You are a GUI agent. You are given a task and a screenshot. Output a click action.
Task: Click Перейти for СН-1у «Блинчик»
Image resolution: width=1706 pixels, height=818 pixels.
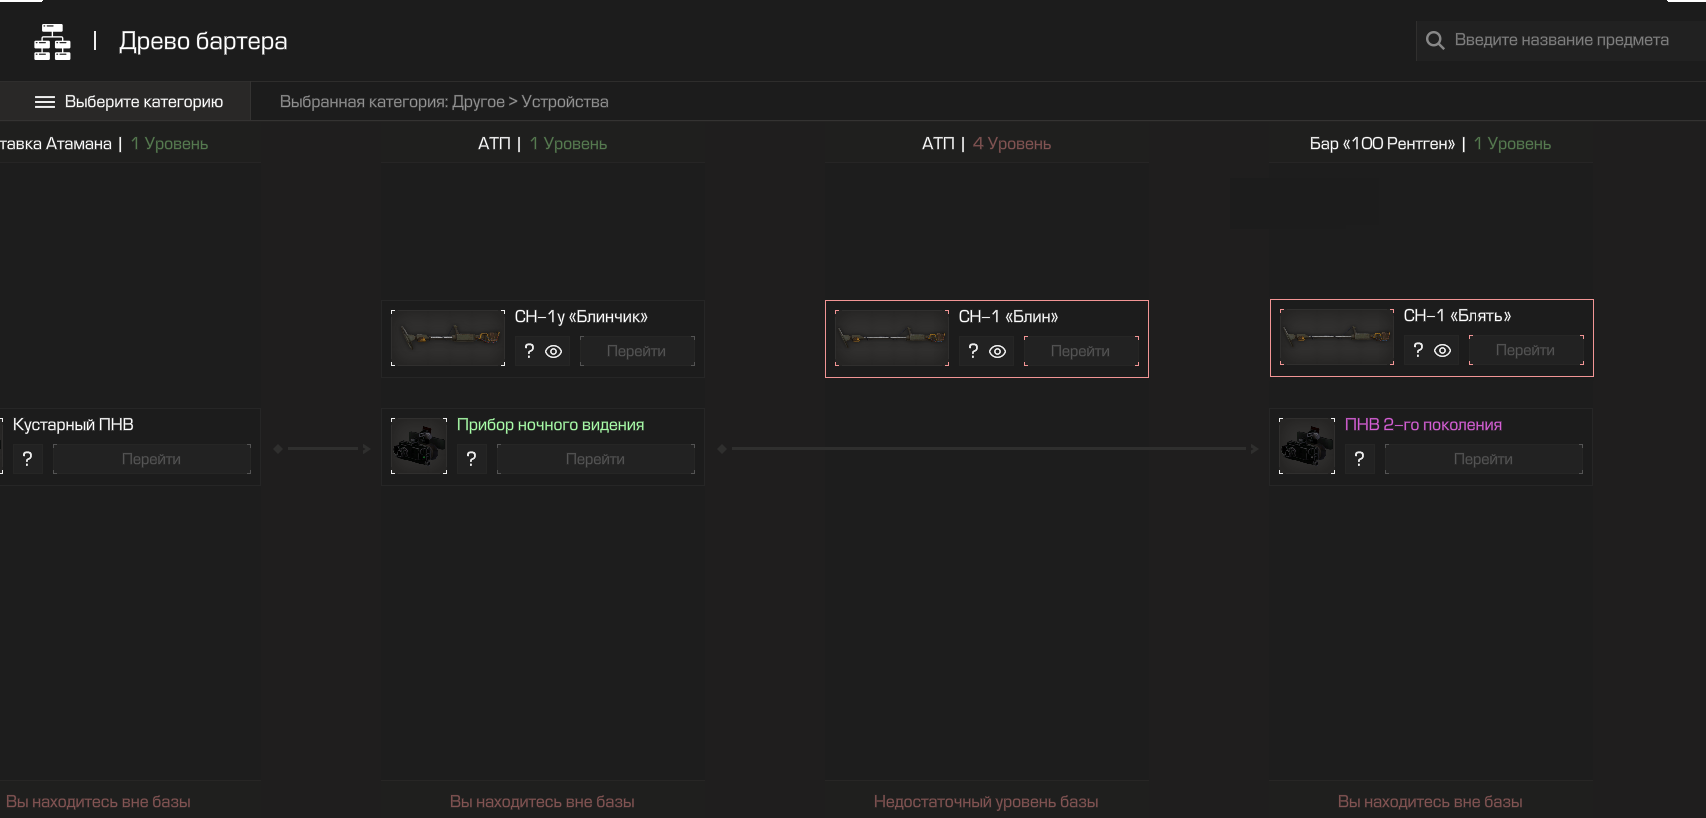pos(636,351)
